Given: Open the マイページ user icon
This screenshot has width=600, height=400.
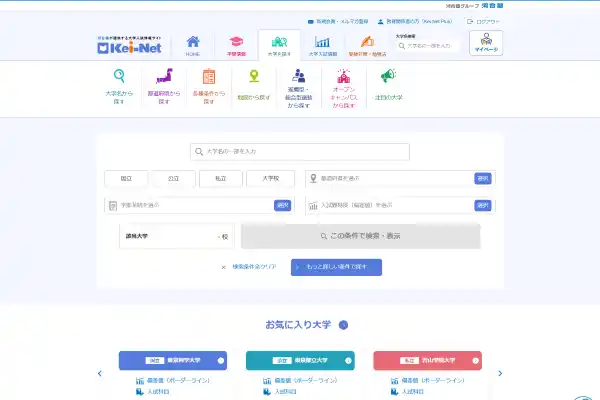Looking at the screenshot, I should pos(485,43).
